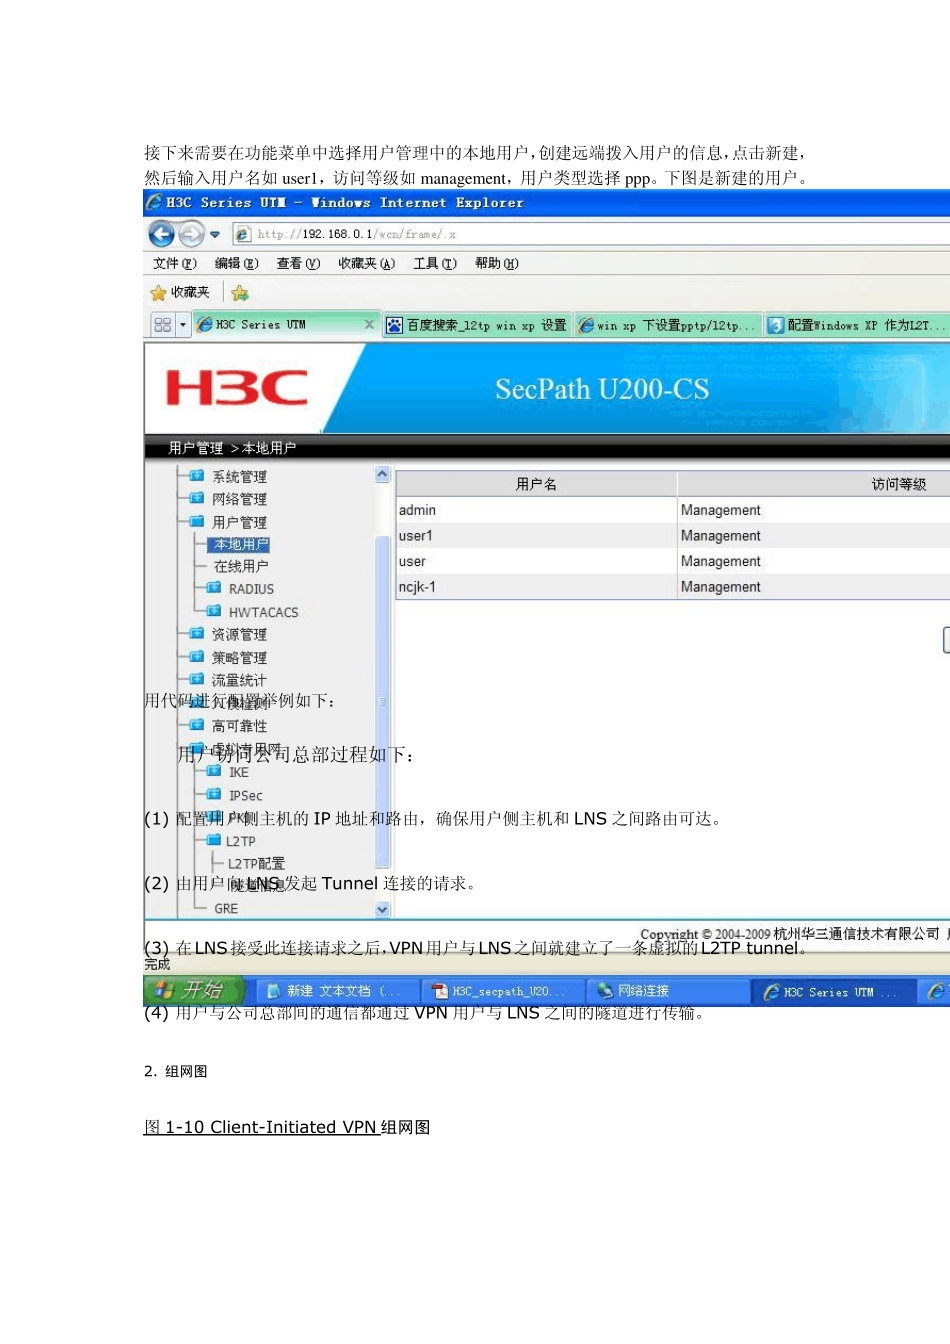
Task: Click the 开始 Start button
Action: tap(194, 990)
